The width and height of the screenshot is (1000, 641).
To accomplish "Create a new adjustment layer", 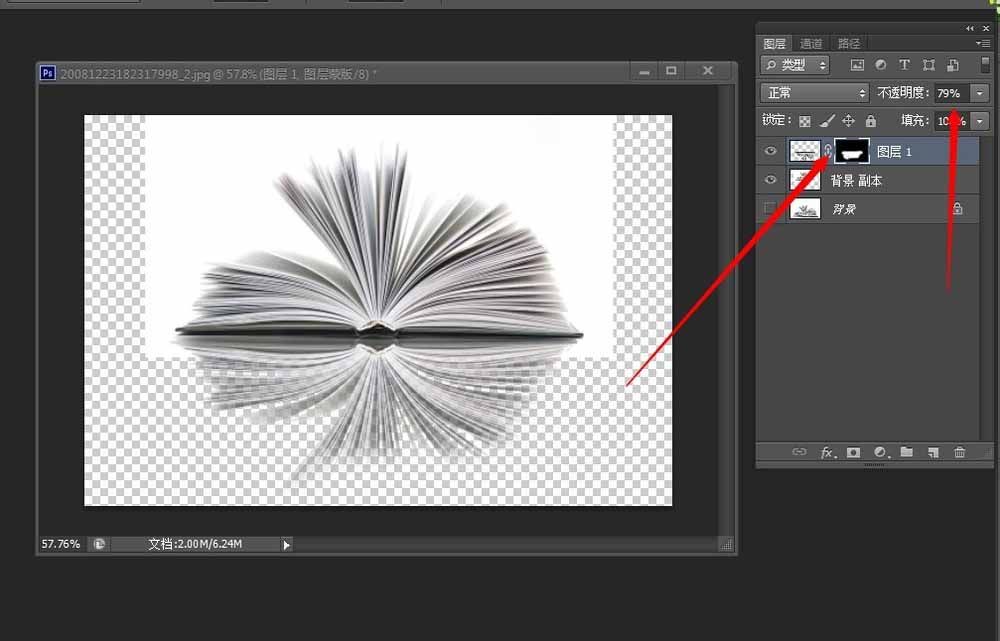I will [x=880, y=452].
